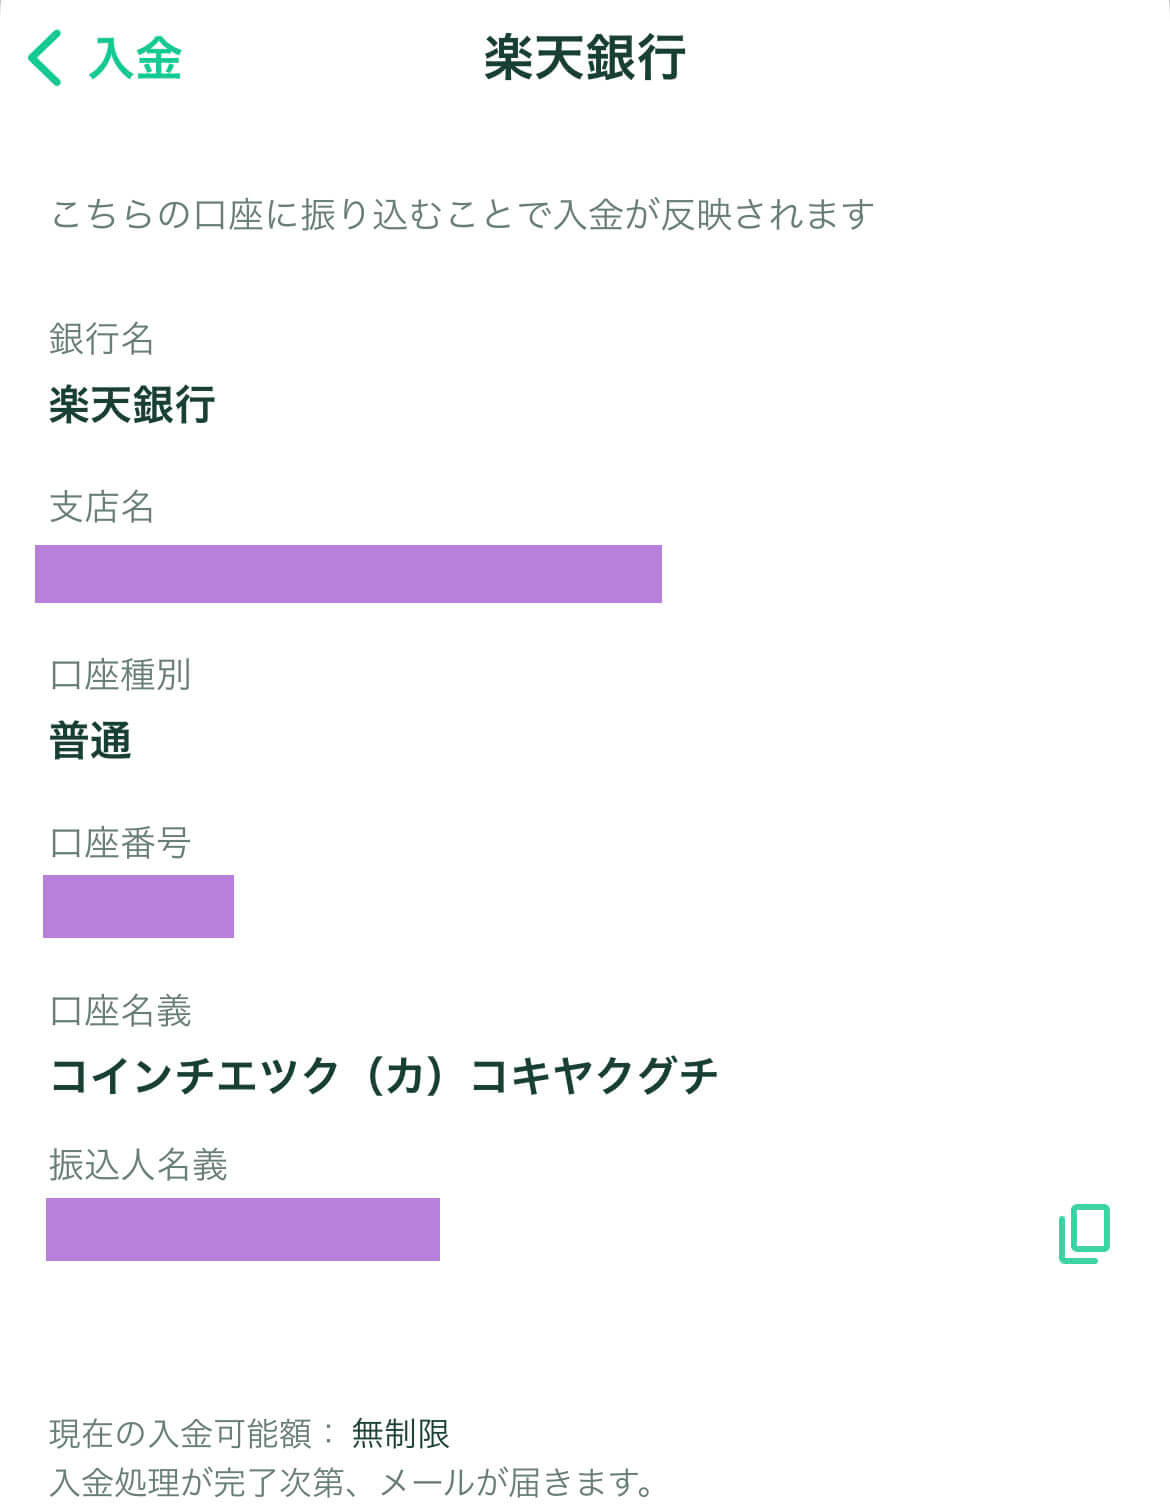Image resolution: width=1170 pixels, height=1507 pixels.
Task: Tap the masked 振込人名義 value
Action: [x=243, y=1229]
